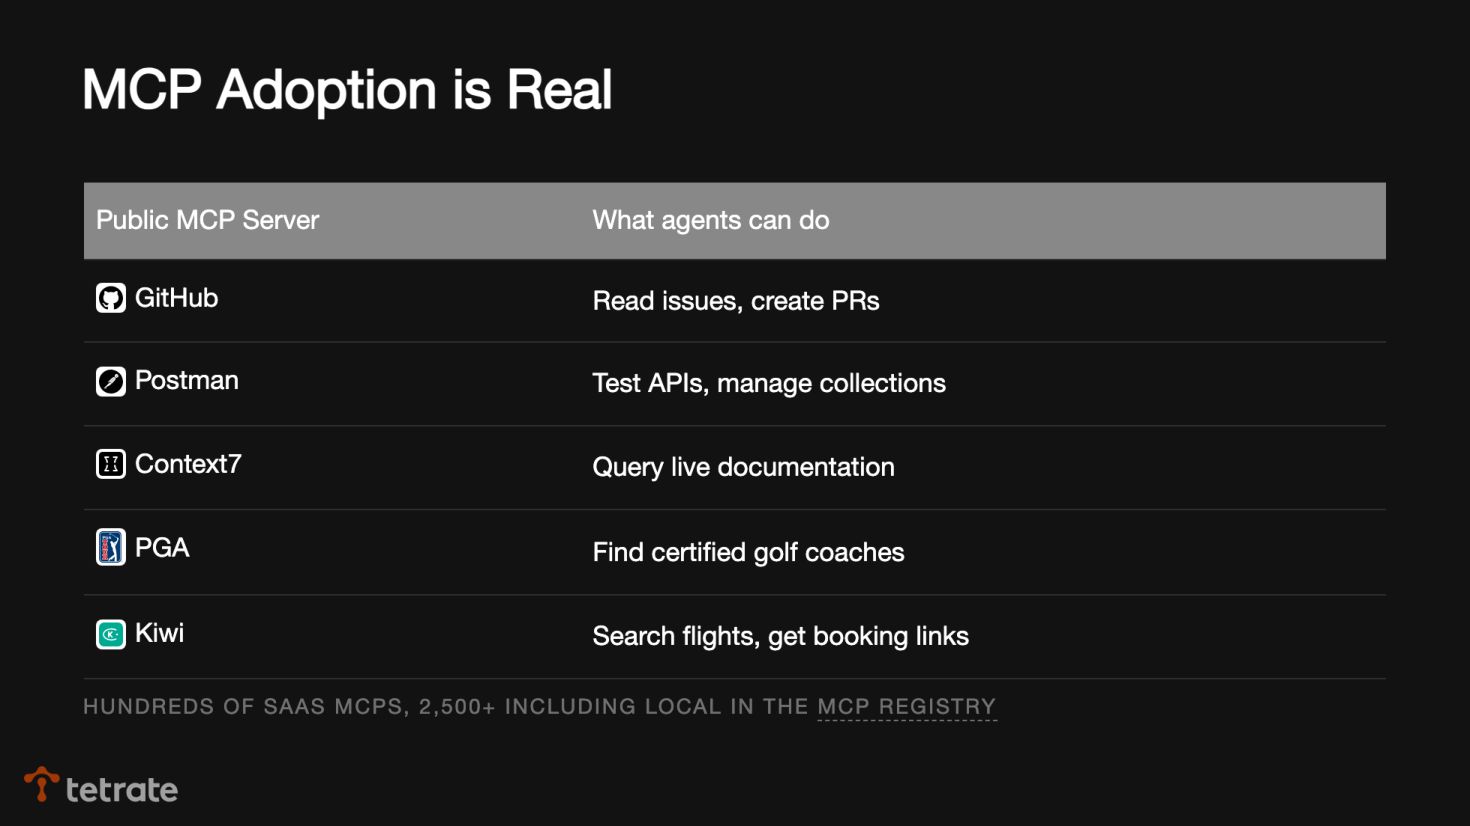Click 'Query live documentation' cell

743,467
